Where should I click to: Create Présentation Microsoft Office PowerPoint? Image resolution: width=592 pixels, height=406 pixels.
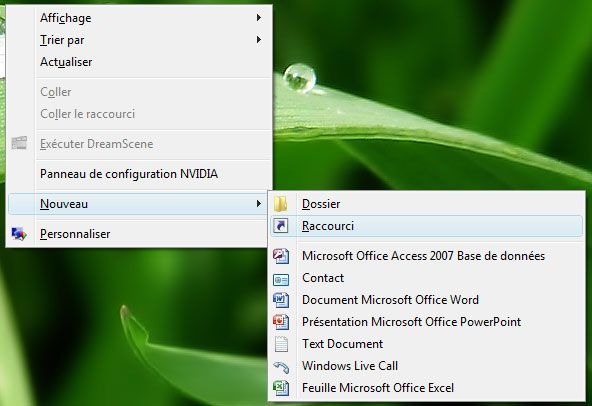click(427, 322)
